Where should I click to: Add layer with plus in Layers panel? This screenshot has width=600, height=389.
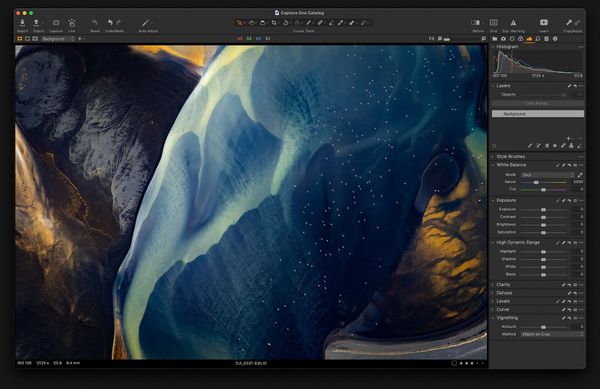point(569,138)
